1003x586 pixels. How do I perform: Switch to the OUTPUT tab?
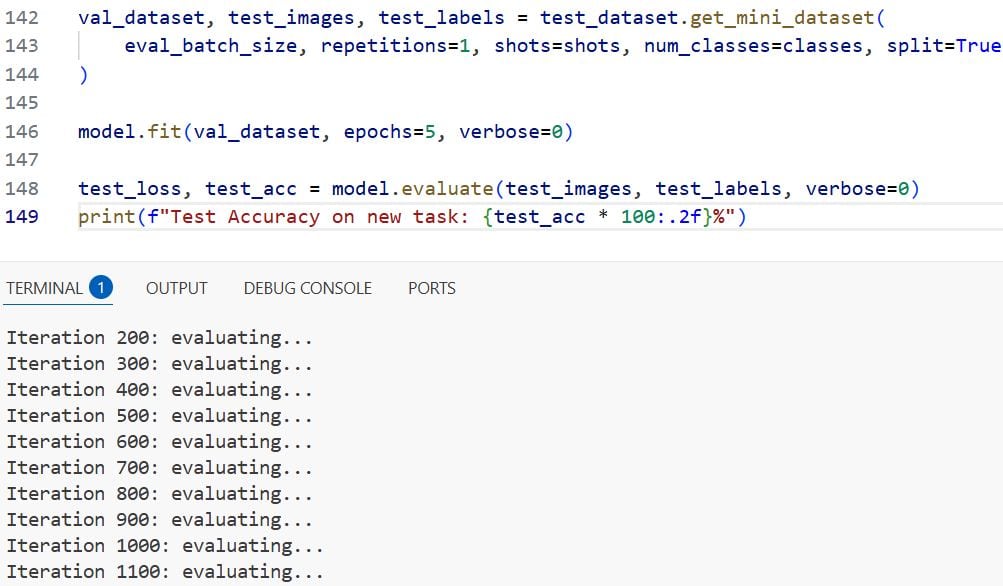click(176, 287)
